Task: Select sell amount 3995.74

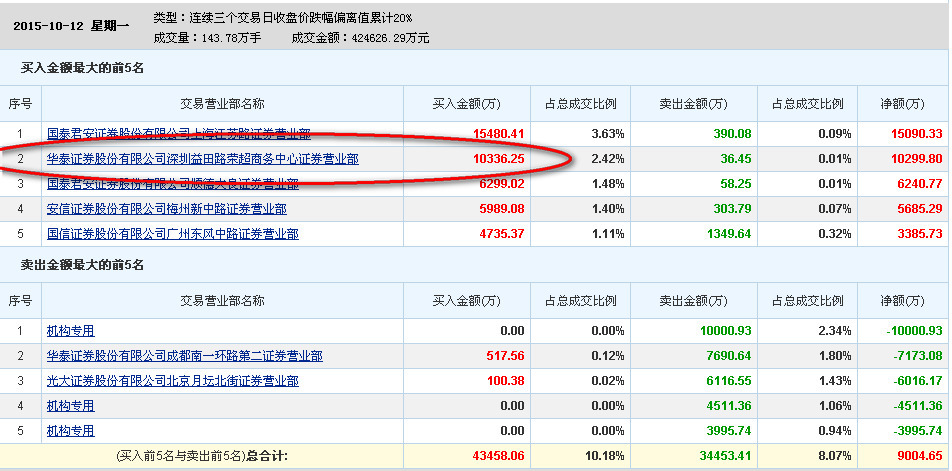Action: pyautogui.click(x=729, y=430)
